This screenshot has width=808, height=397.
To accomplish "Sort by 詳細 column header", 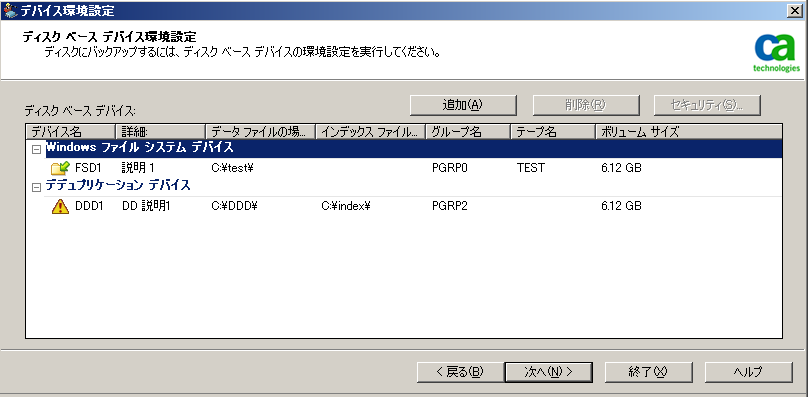I will coord(160,131).
